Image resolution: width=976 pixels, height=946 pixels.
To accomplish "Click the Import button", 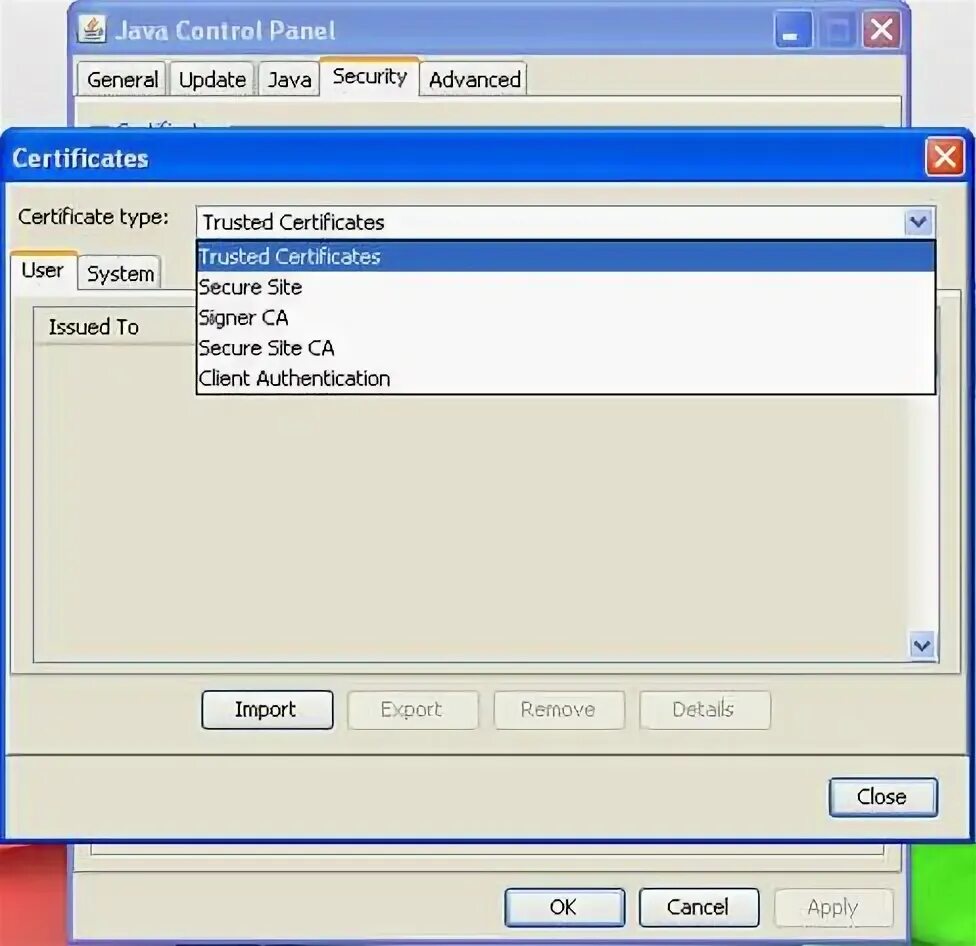I will point(267,710).
